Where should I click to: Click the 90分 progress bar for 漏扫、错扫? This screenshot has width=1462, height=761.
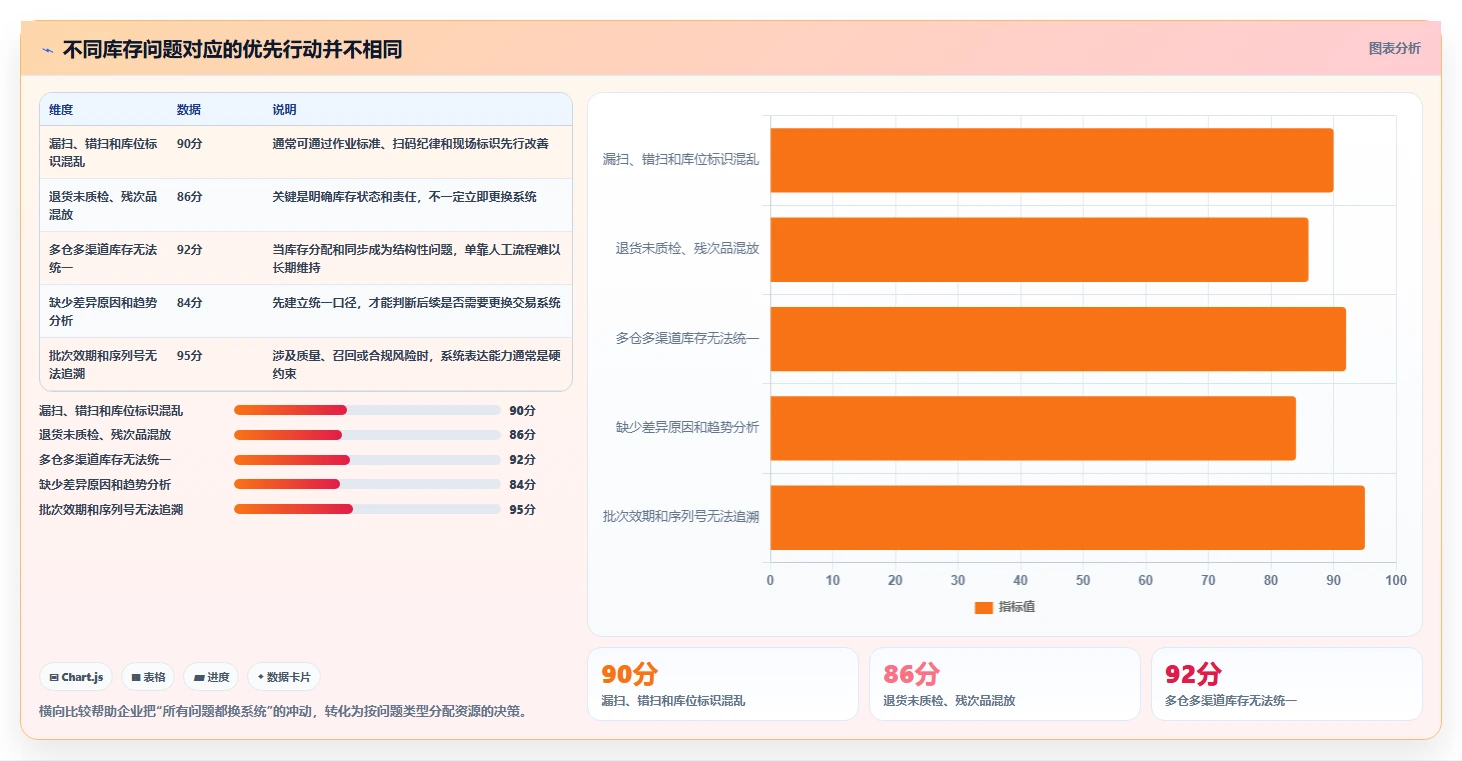(x=367, y=410)
